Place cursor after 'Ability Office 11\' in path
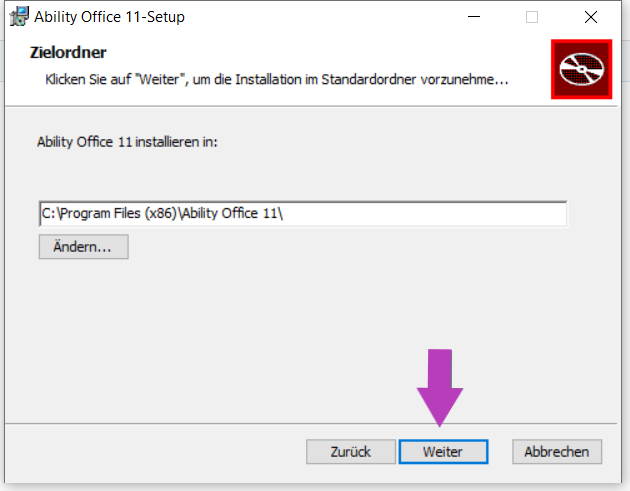Viewport: 630px width, 491px height. coord(284,213)
